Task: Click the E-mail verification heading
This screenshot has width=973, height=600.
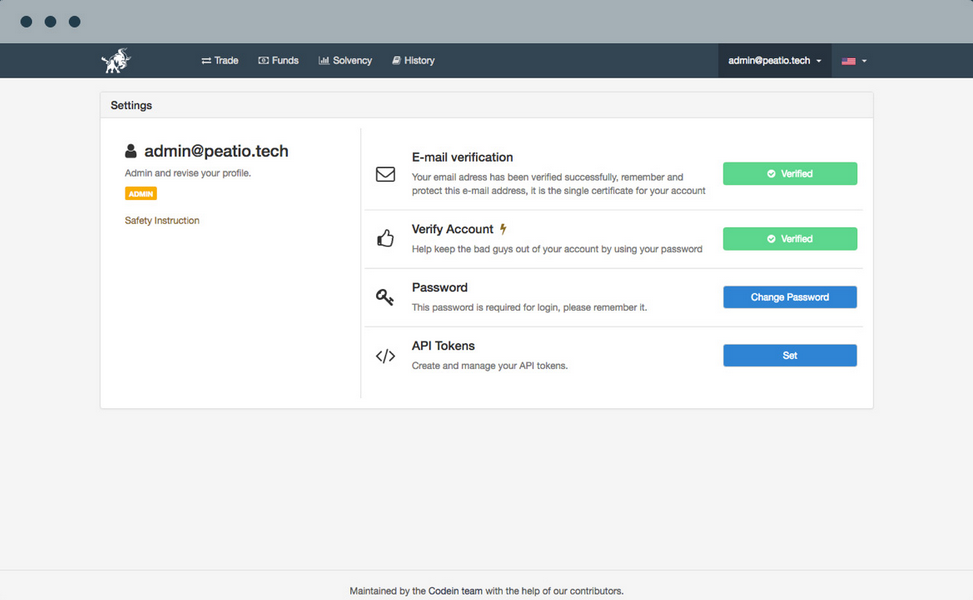Action: [x=462, y=157]
